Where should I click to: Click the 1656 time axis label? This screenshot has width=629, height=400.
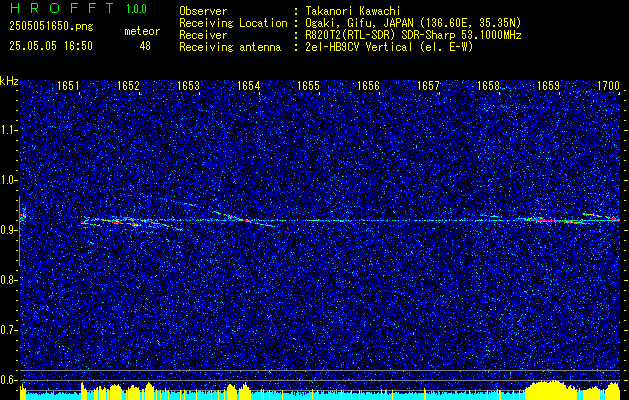[x=368, y=85]
